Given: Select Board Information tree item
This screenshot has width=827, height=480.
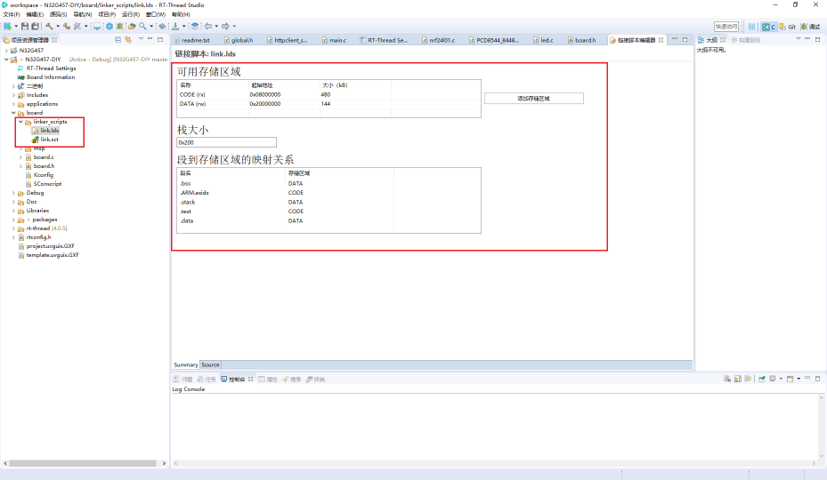Looking at the screenshot, I should (51, 78).
